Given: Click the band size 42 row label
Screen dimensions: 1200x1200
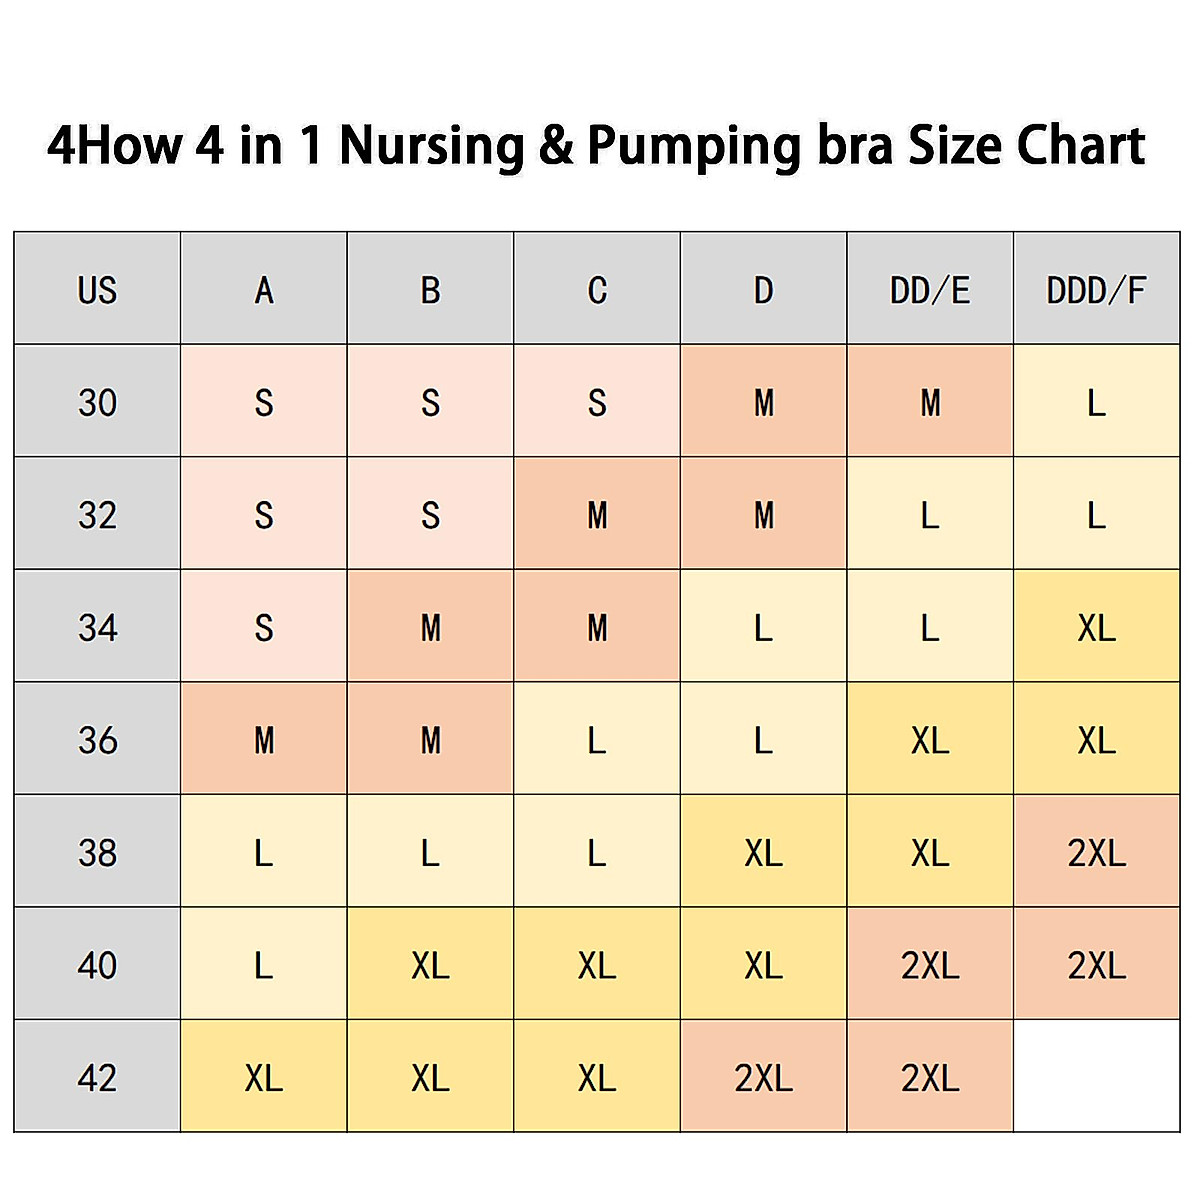Looking at the screenshot, I should [97, 1077].
